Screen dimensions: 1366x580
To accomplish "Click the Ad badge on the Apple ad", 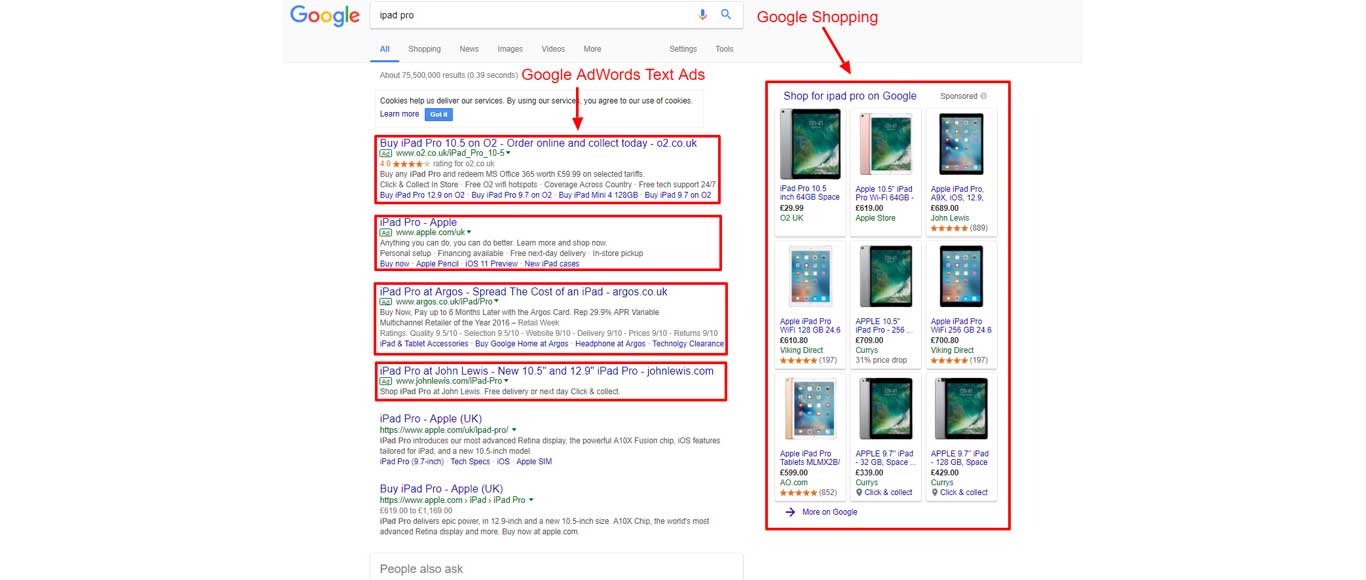I will [385, 232].
